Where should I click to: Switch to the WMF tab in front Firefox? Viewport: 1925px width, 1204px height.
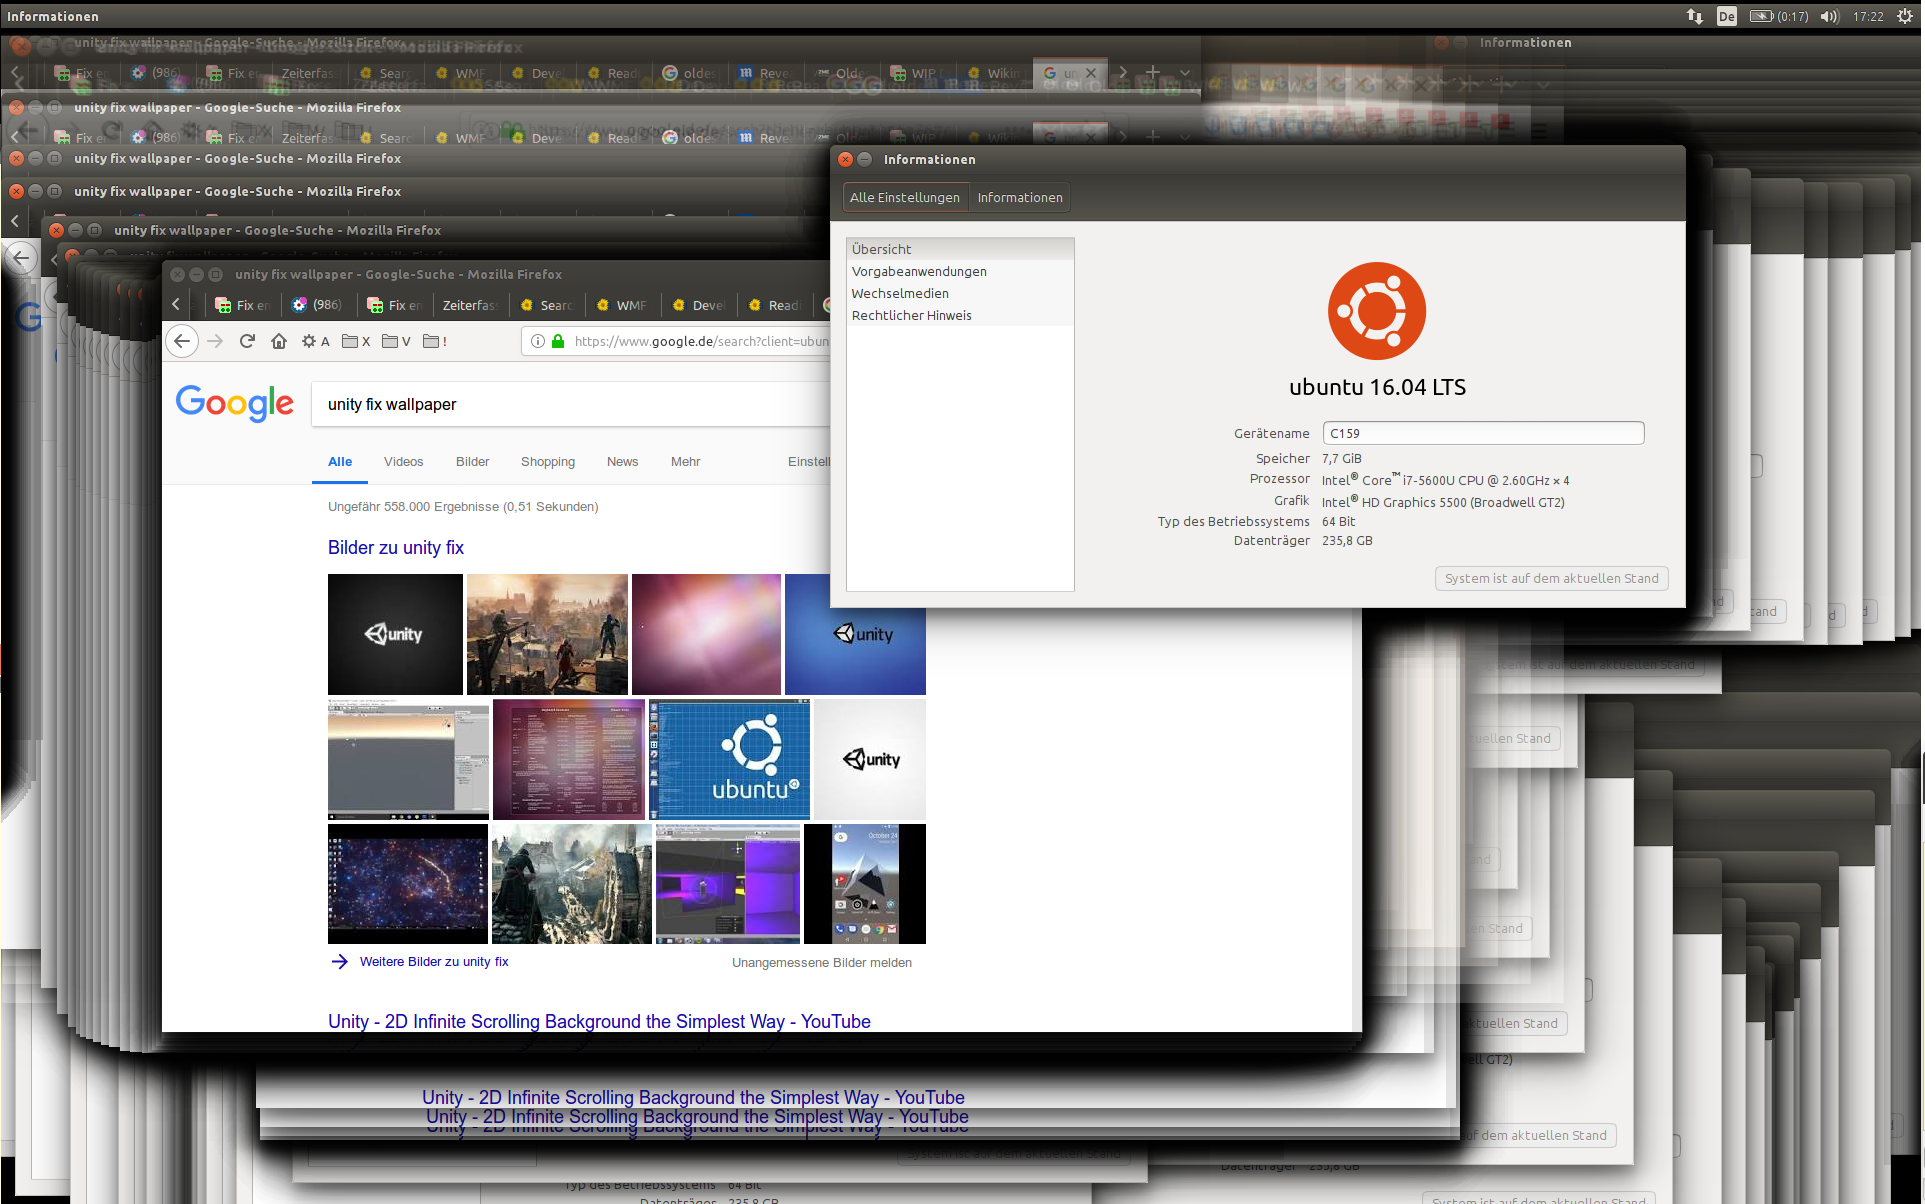click(x=621, y=305)
